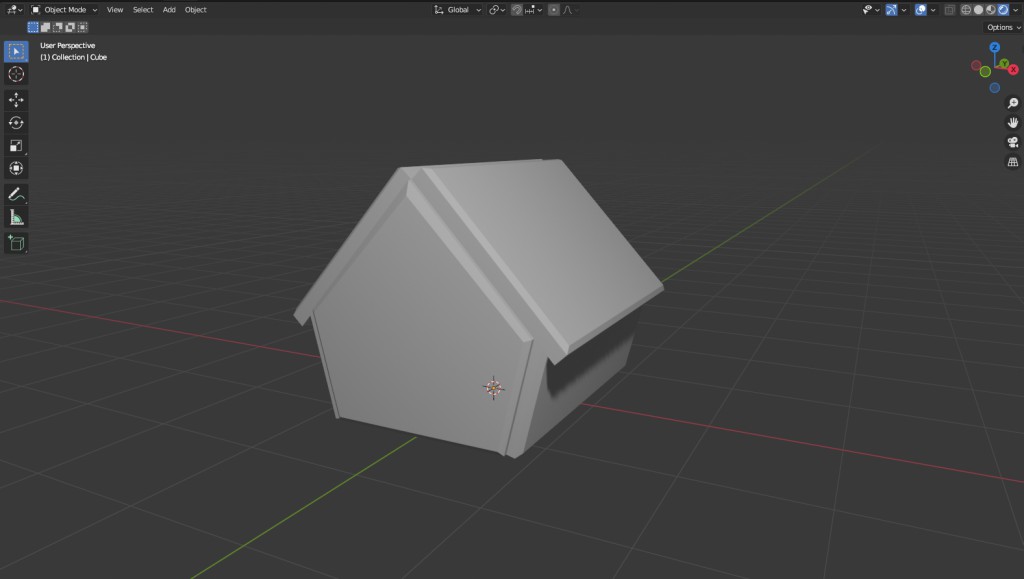Choose the Rotate tool
The height and width of the screenshot is (579, 1024).
tap(16, 123)
